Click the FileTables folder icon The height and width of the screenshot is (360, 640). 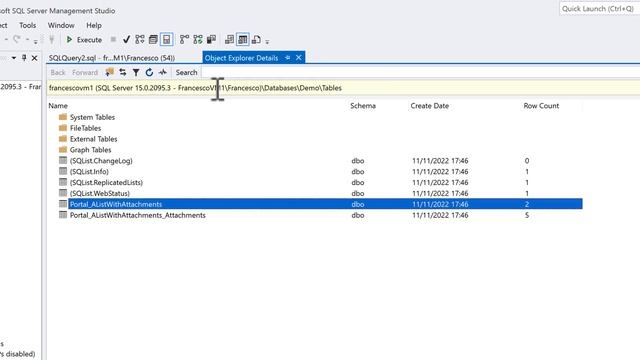click(x=63, y=128)
